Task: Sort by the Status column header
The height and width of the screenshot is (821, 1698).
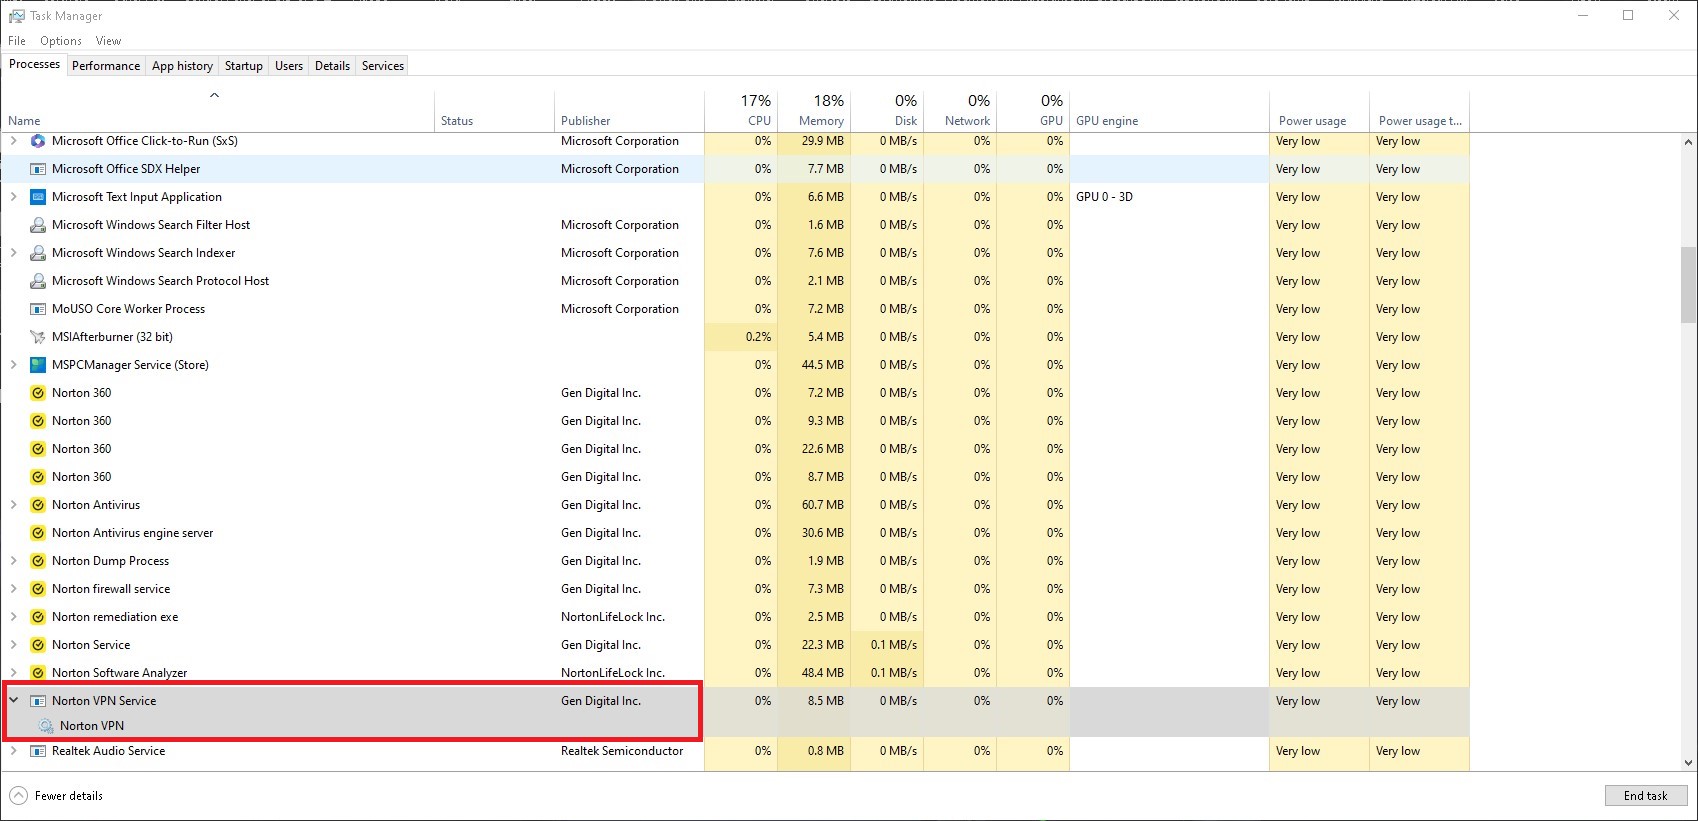Action: pyautogui.click(x=494, y=110)
